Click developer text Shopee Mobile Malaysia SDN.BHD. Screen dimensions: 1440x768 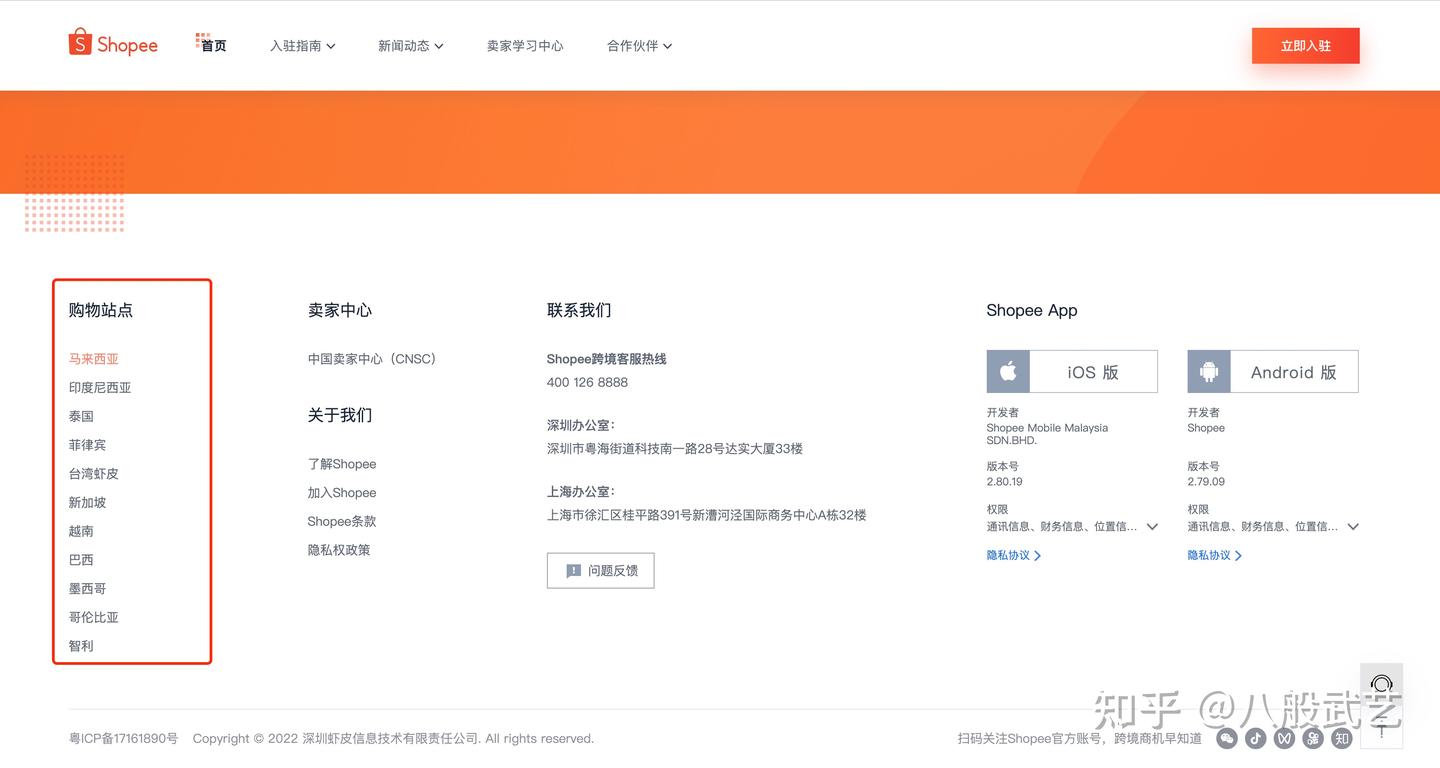point(1047,434)
